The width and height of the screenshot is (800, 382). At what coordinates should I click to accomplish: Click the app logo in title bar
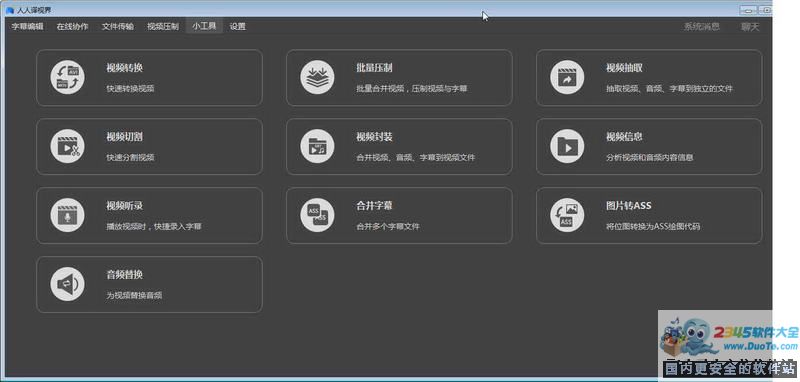[x=10, y=10]
